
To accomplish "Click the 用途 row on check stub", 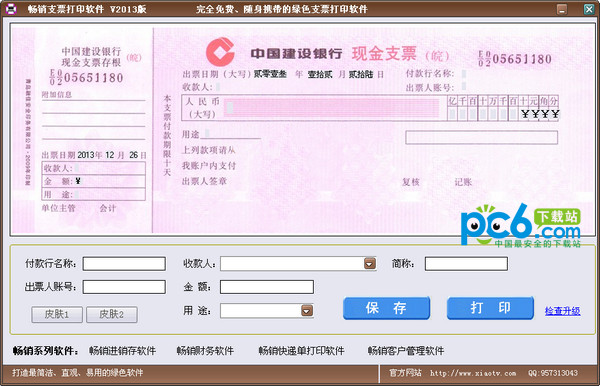I will (93, 194).
